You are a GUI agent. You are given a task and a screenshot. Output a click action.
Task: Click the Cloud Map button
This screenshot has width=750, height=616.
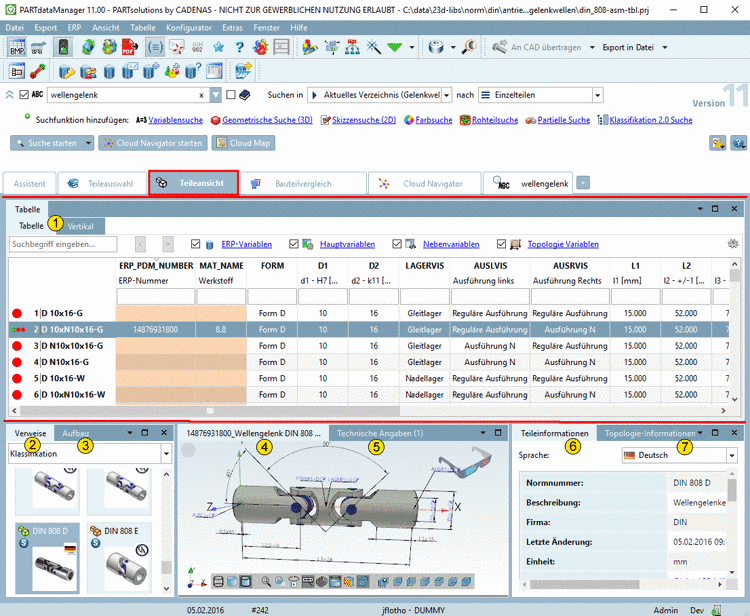pos(243,143)
